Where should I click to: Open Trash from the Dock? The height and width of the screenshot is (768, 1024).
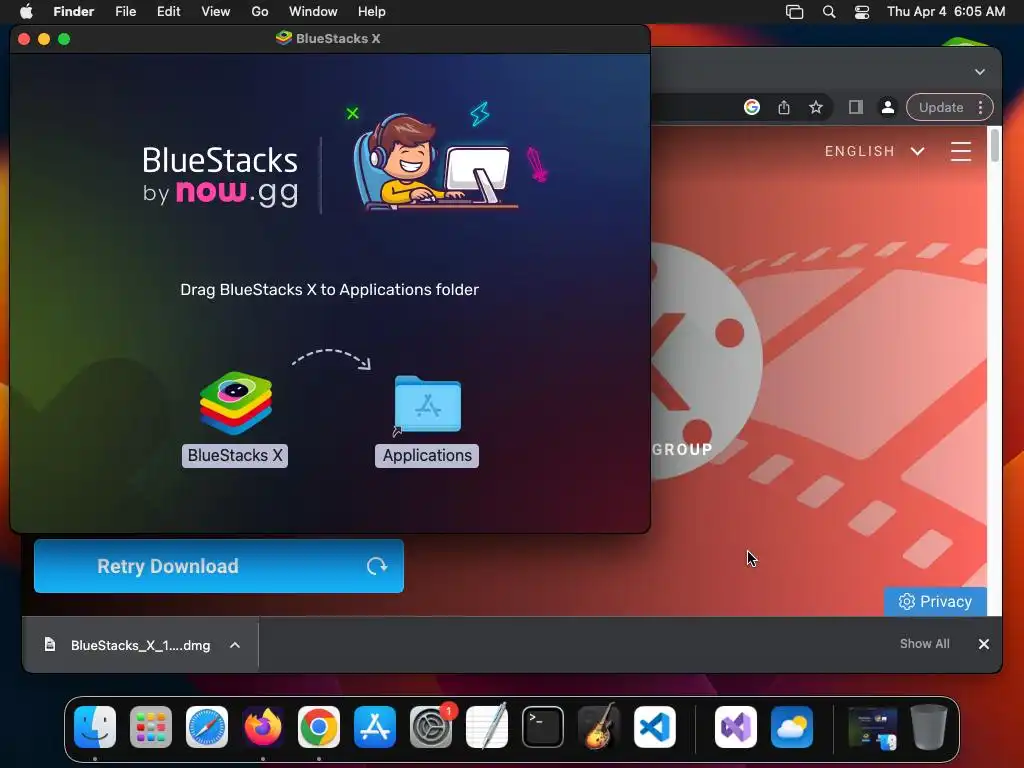coord(929,727)
